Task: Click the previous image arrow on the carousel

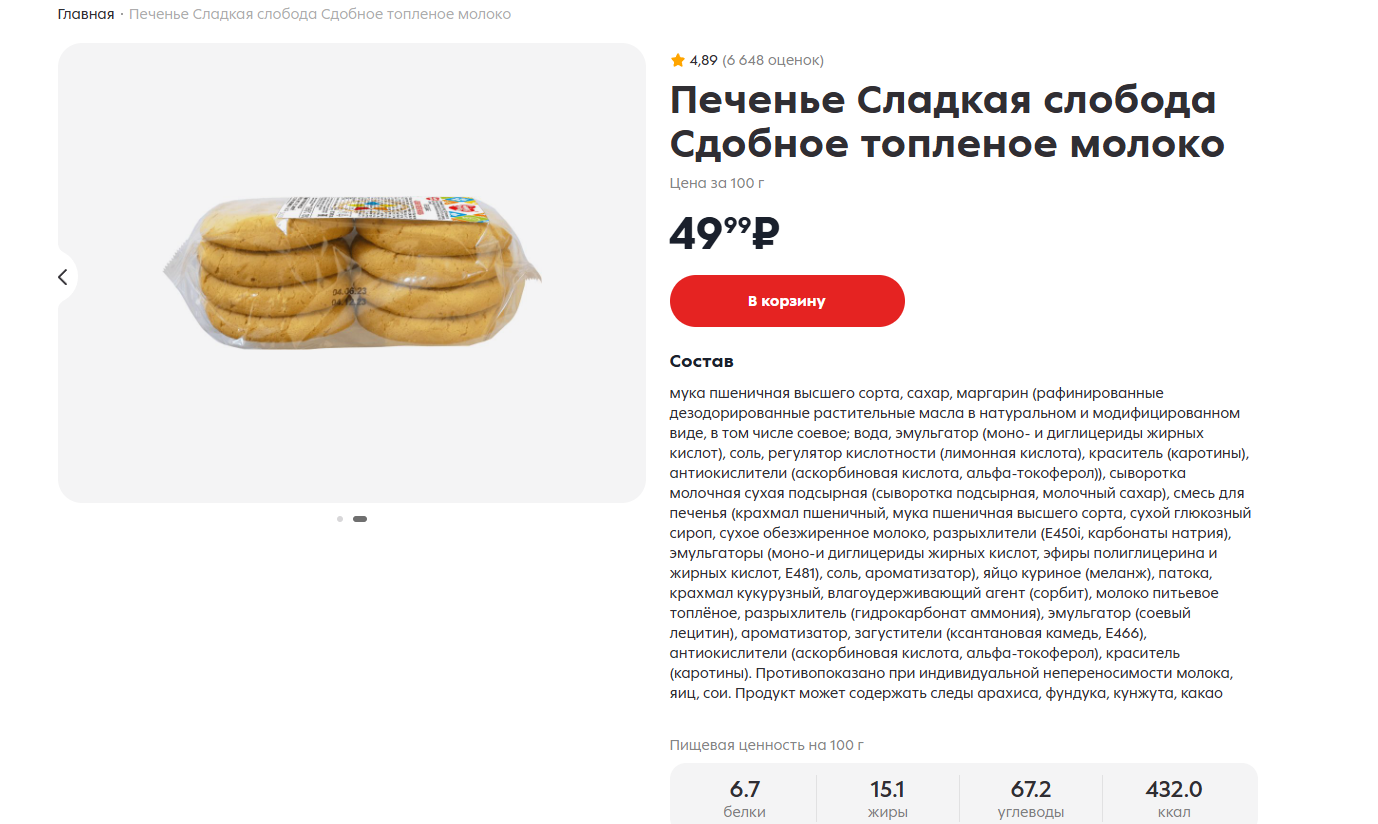Action: click(63, 277)
